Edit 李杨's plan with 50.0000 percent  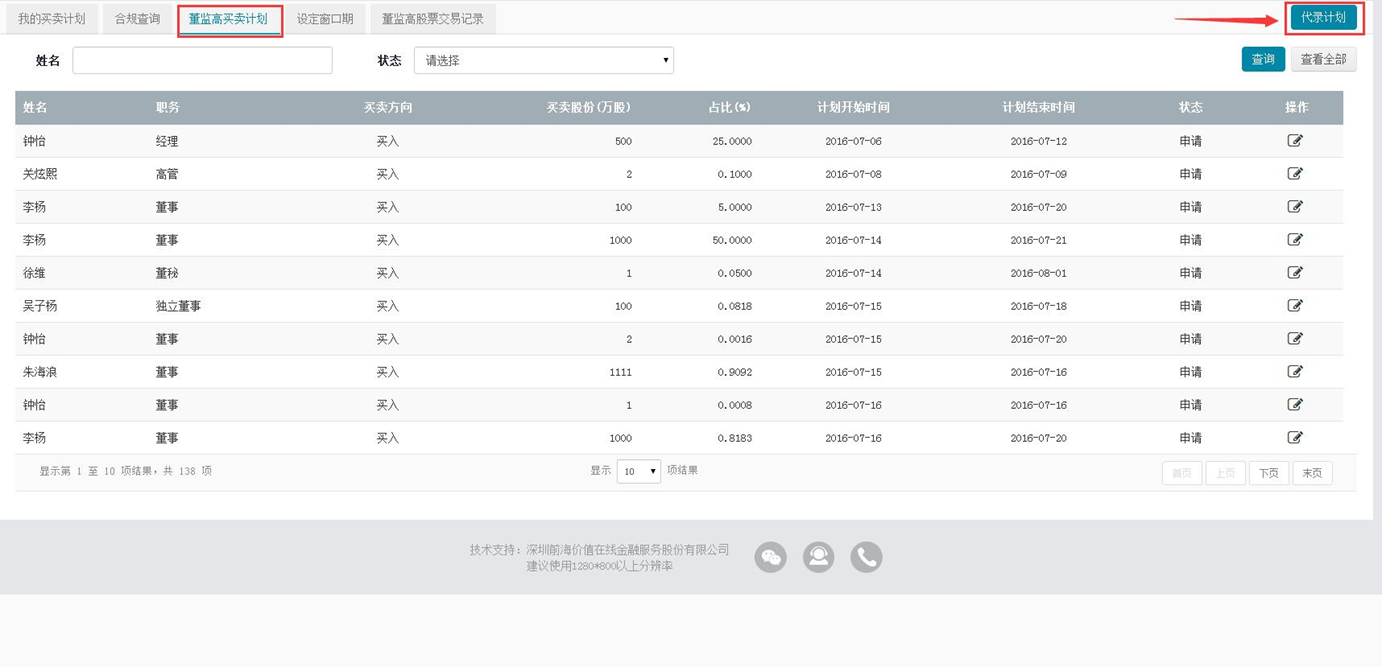pos(1295,240)
